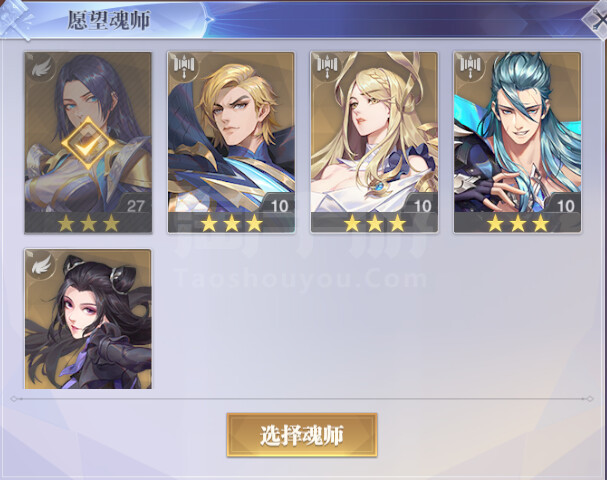Click the crossbow class icon on blonde man card
The height and width of the screenshot is (480, 607).
click(185, 67)
